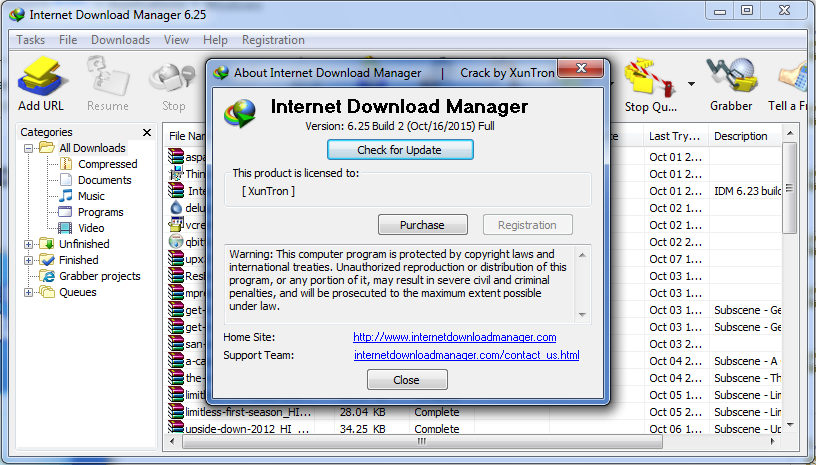The height and width of the screenshot is (465, 816).
Task: Open the internetdownloadmanager.com home site link
Action: 454,337
